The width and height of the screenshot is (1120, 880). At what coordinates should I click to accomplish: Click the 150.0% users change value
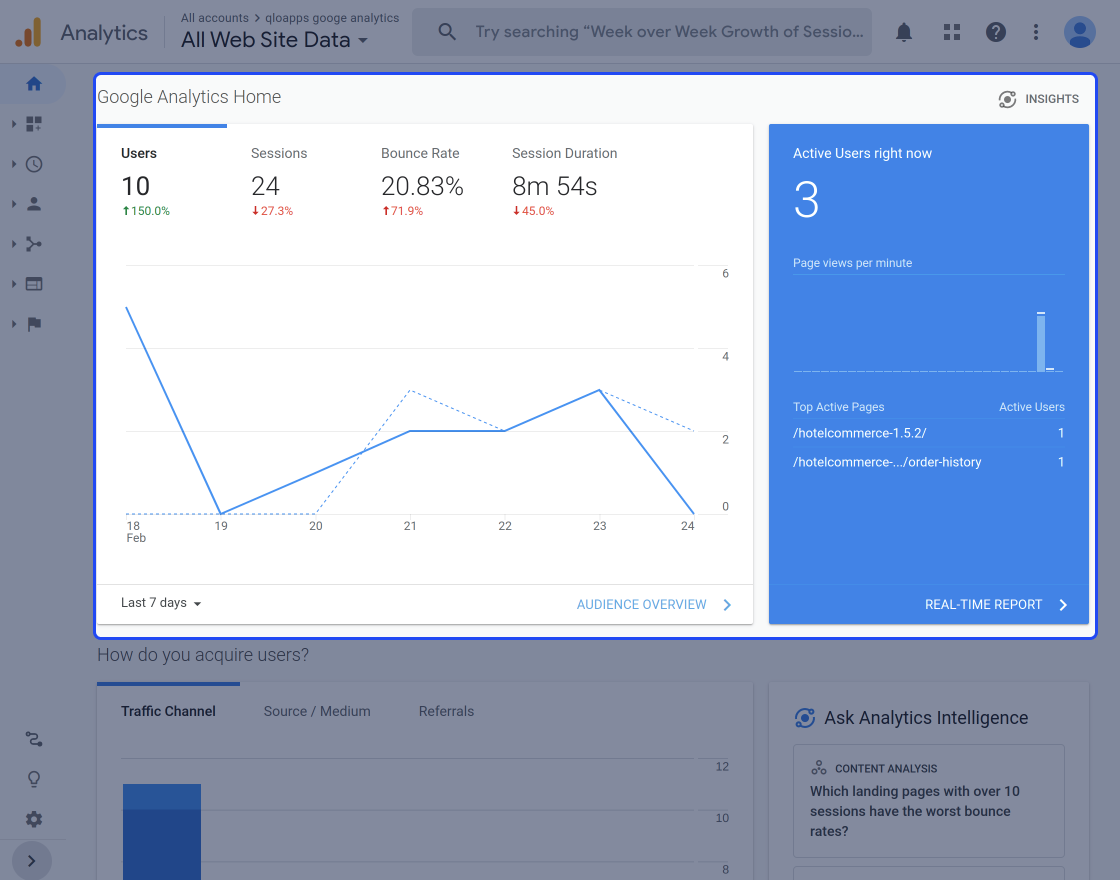146,211
